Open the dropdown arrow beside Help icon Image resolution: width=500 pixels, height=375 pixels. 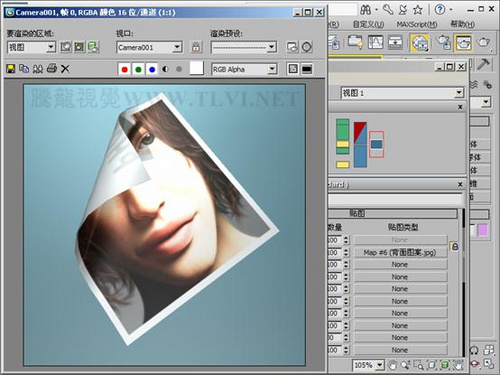[x=451, y=10]
